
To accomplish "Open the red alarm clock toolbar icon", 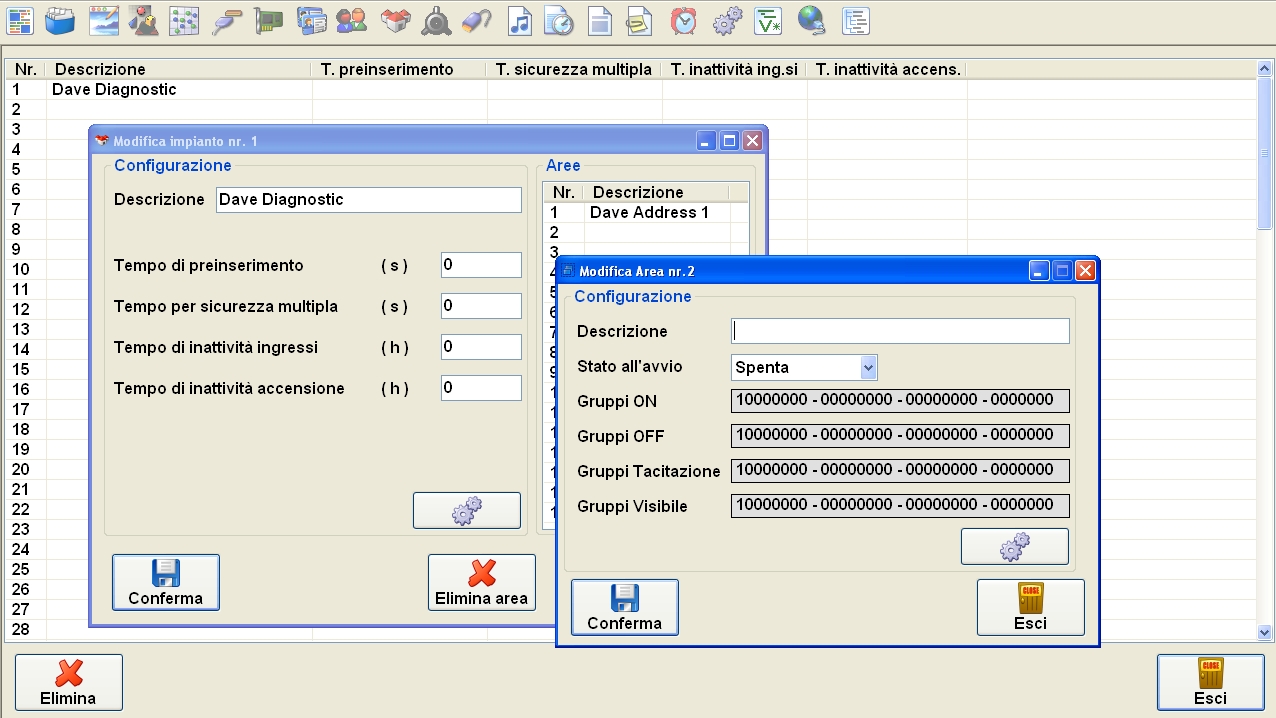I will [684, 21].
